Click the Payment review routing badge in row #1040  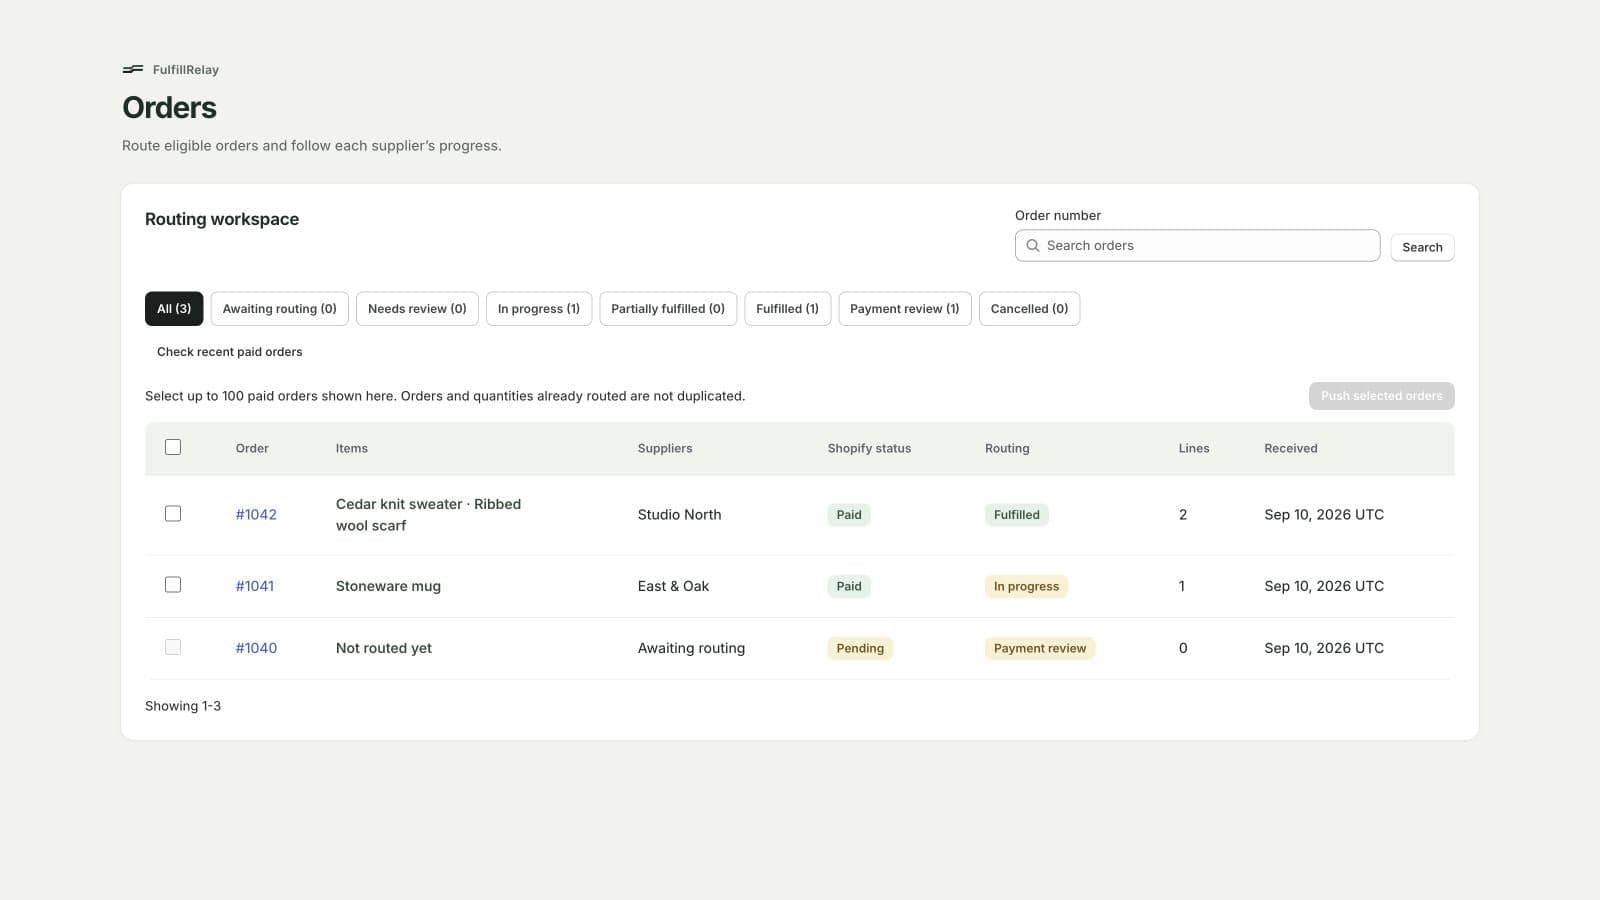tap(1040, 648)
